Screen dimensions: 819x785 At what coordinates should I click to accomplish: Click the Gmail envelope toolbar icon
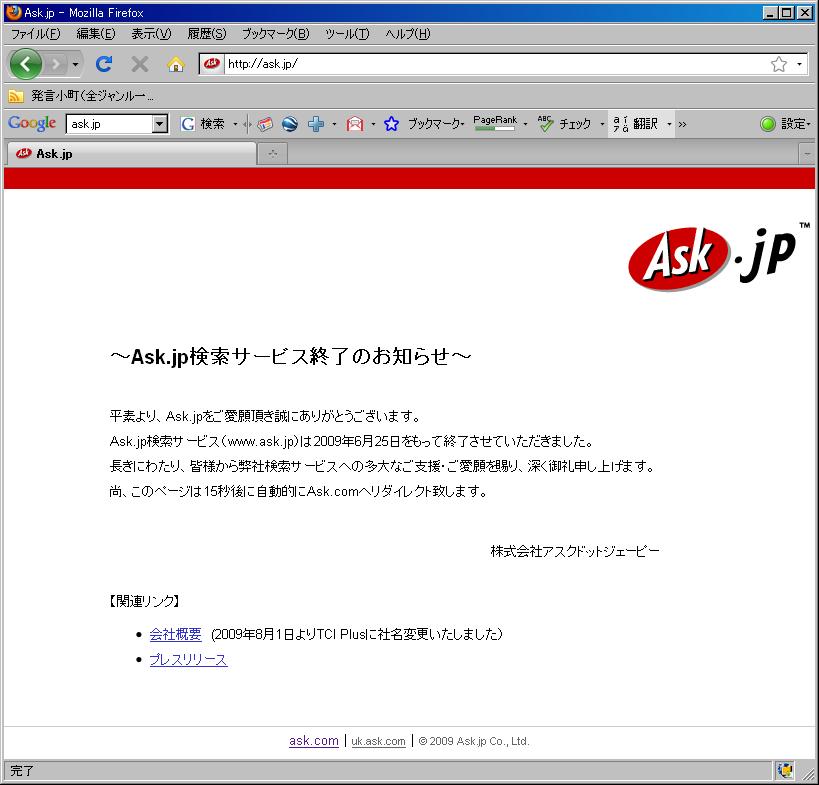point(355,124)
